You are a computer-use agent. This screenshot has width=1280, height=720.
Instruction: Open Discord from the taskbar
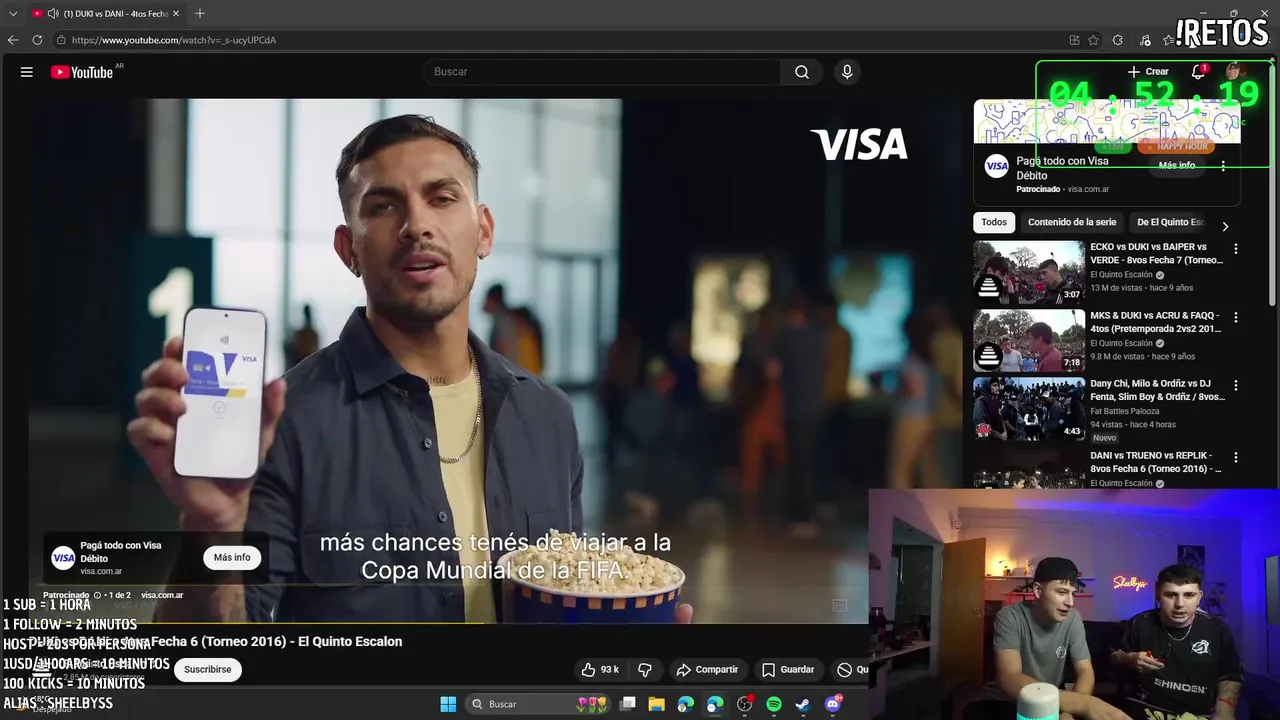point(833,704)
